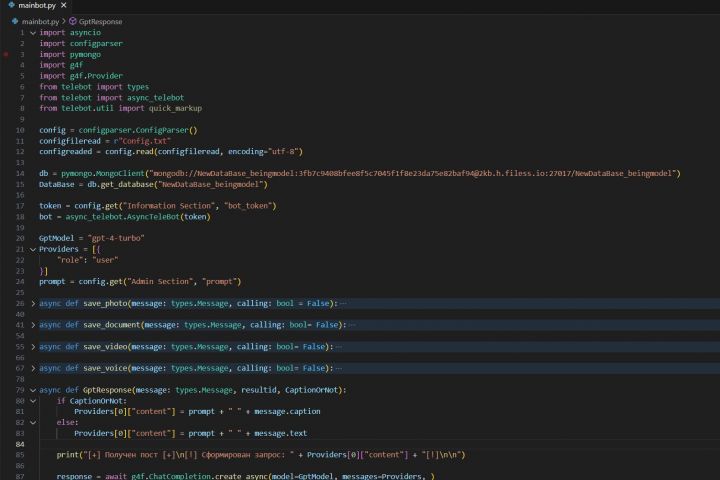The height and width of the screenshot is (480, 720).
Task: Close the mainbot.py editor tab
Action: pyautogui.click(x=64, y=5)
